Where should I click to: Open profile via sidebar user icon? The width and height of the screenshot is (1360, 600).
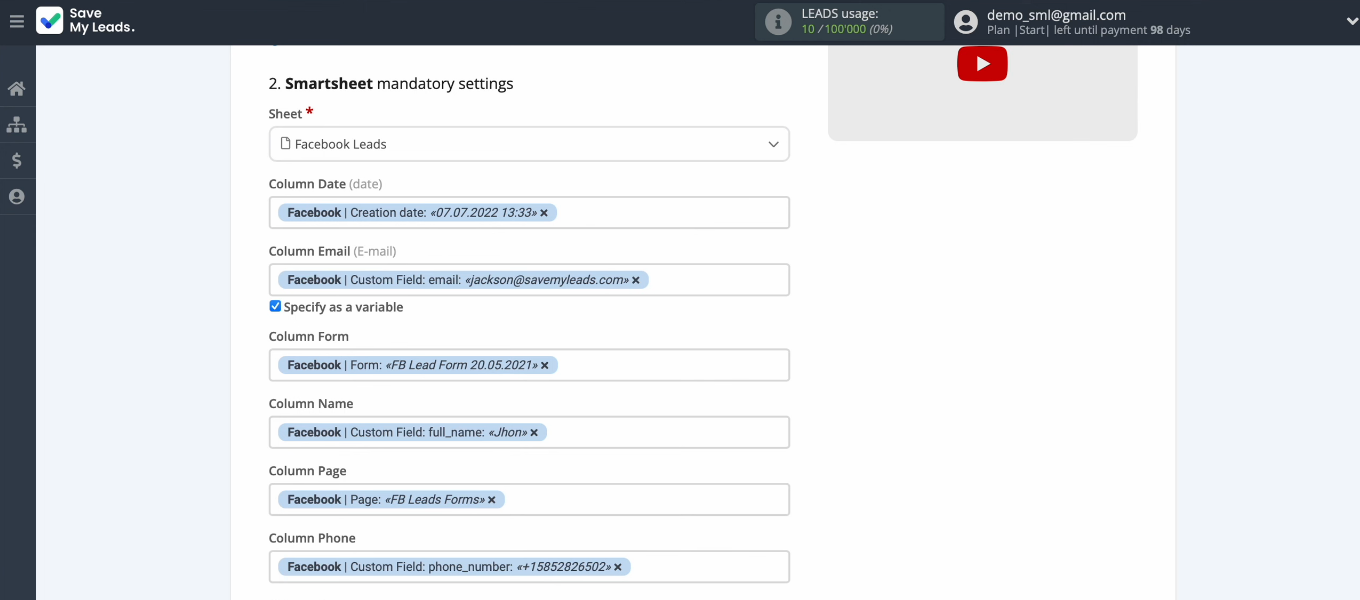coord(16,197)
